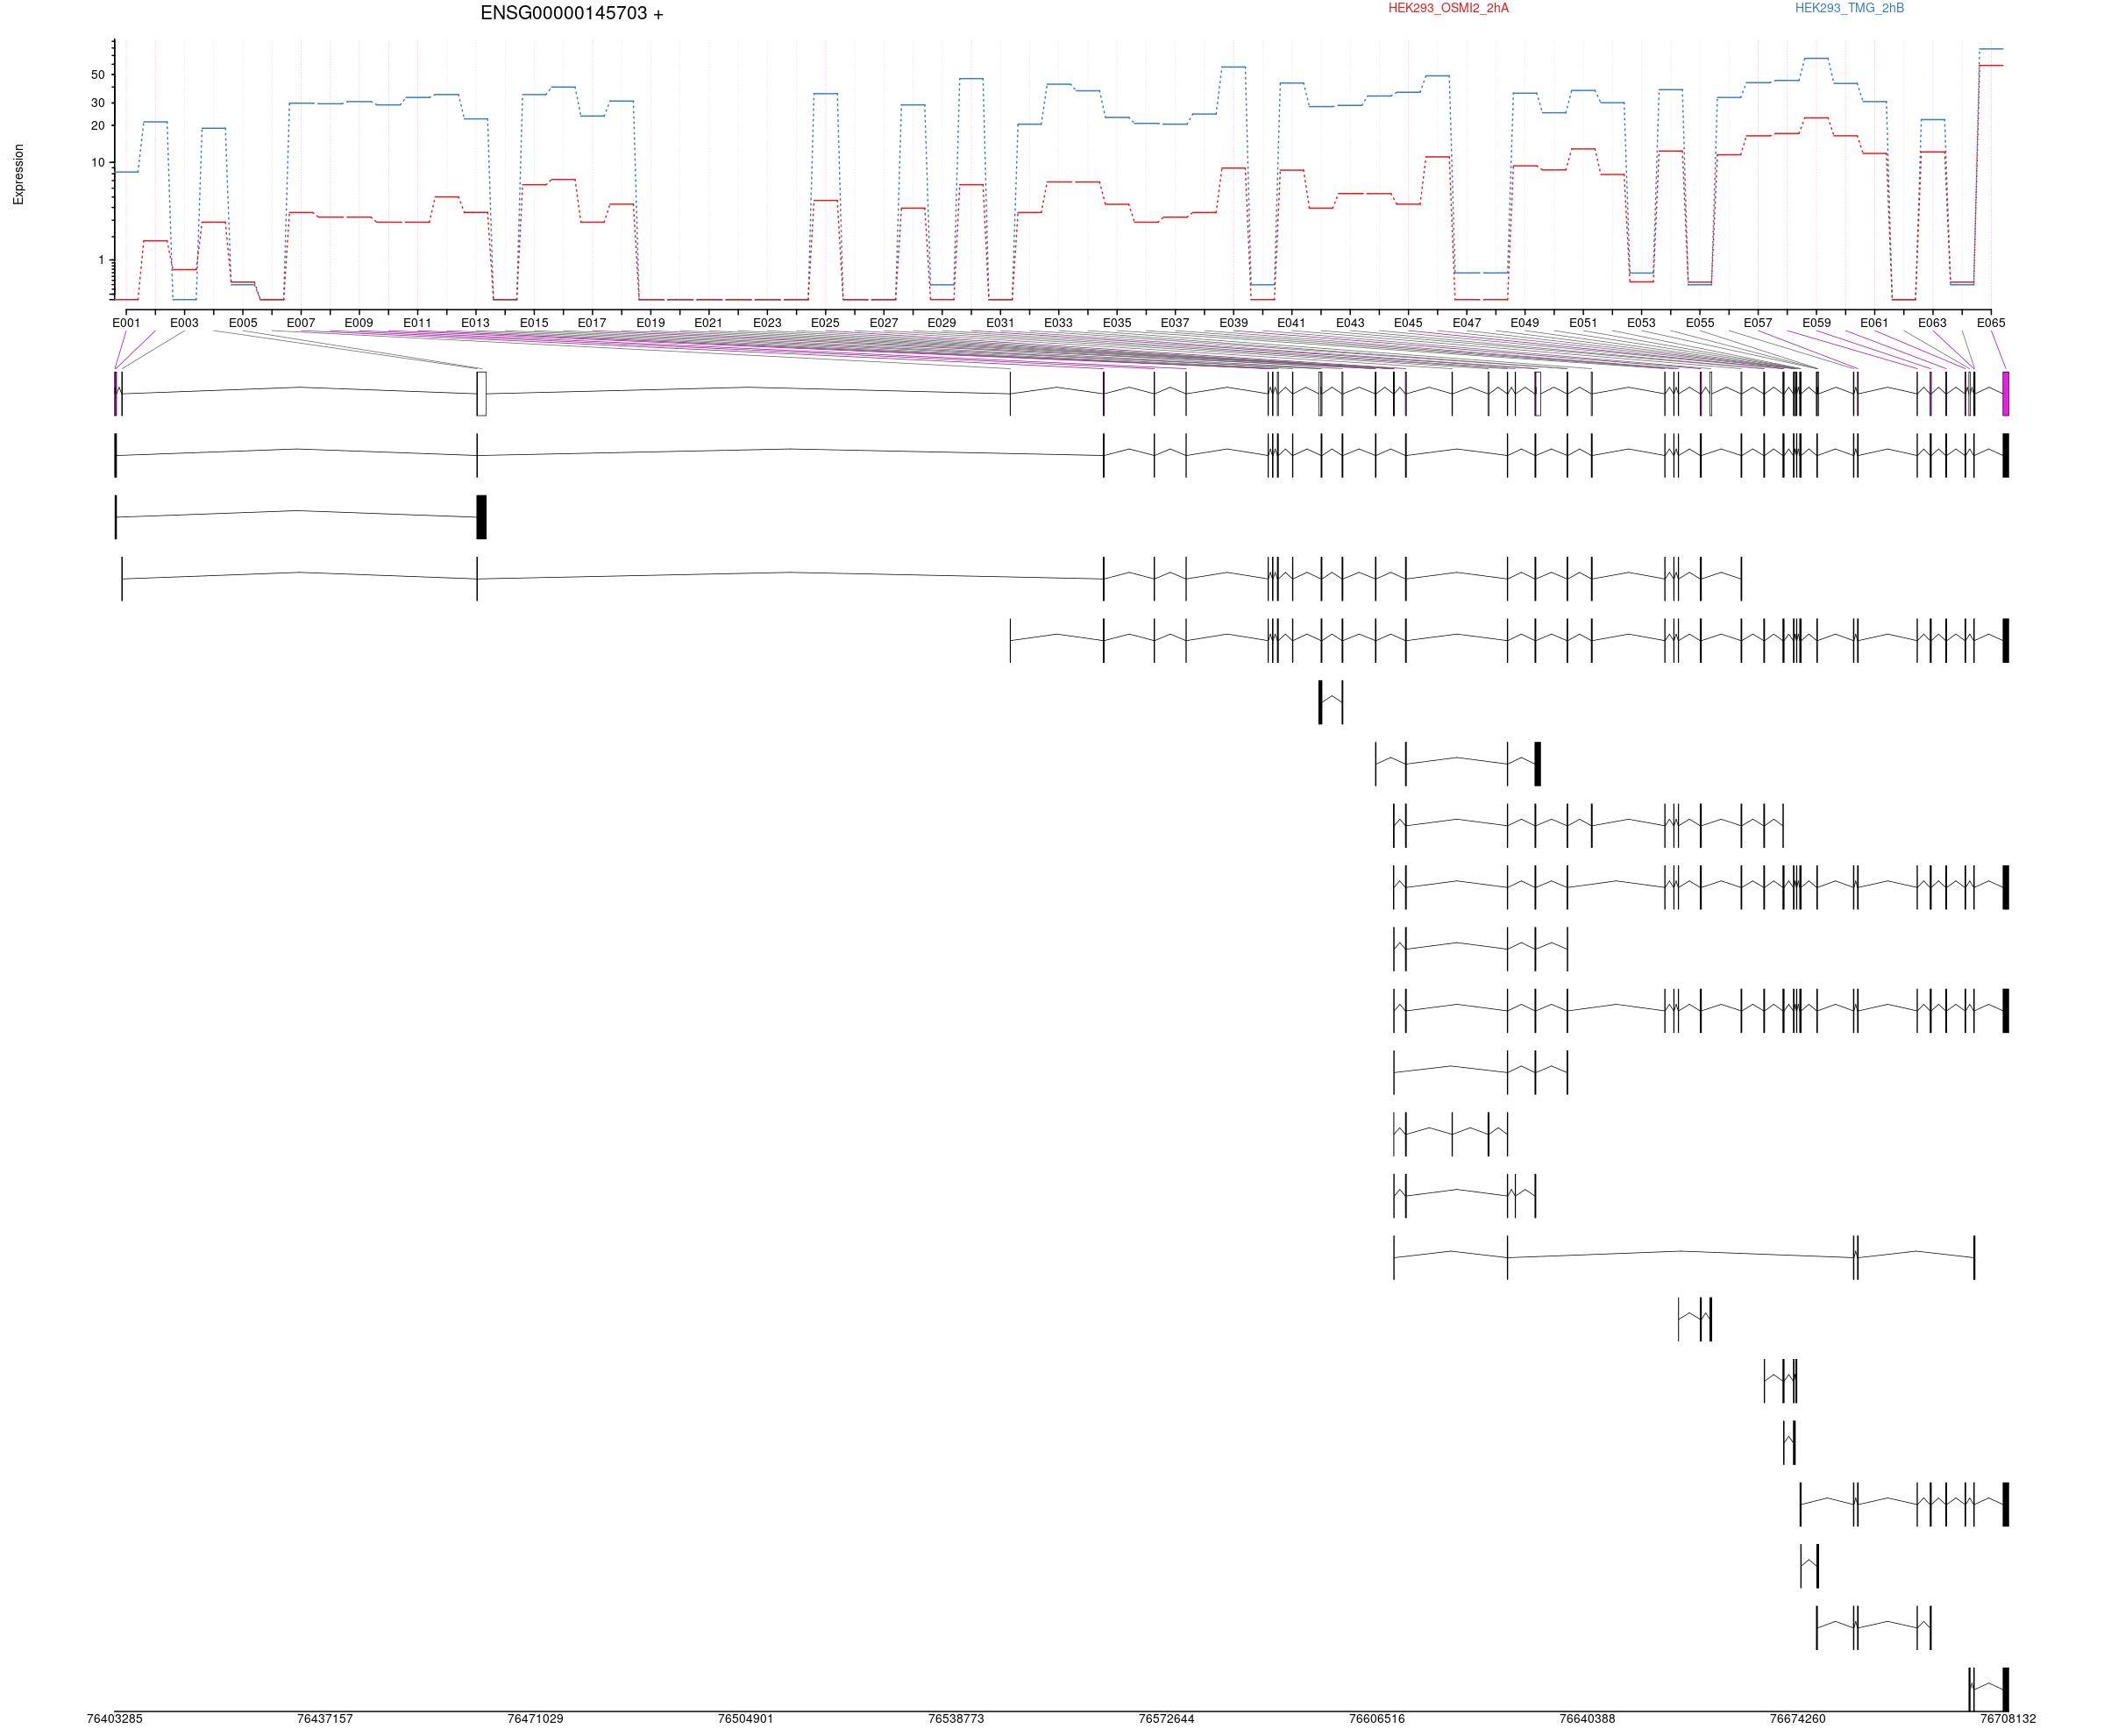Click genomic coordinate 76437157
Screen dimensions: 2104x1736
click(325, 1719)
